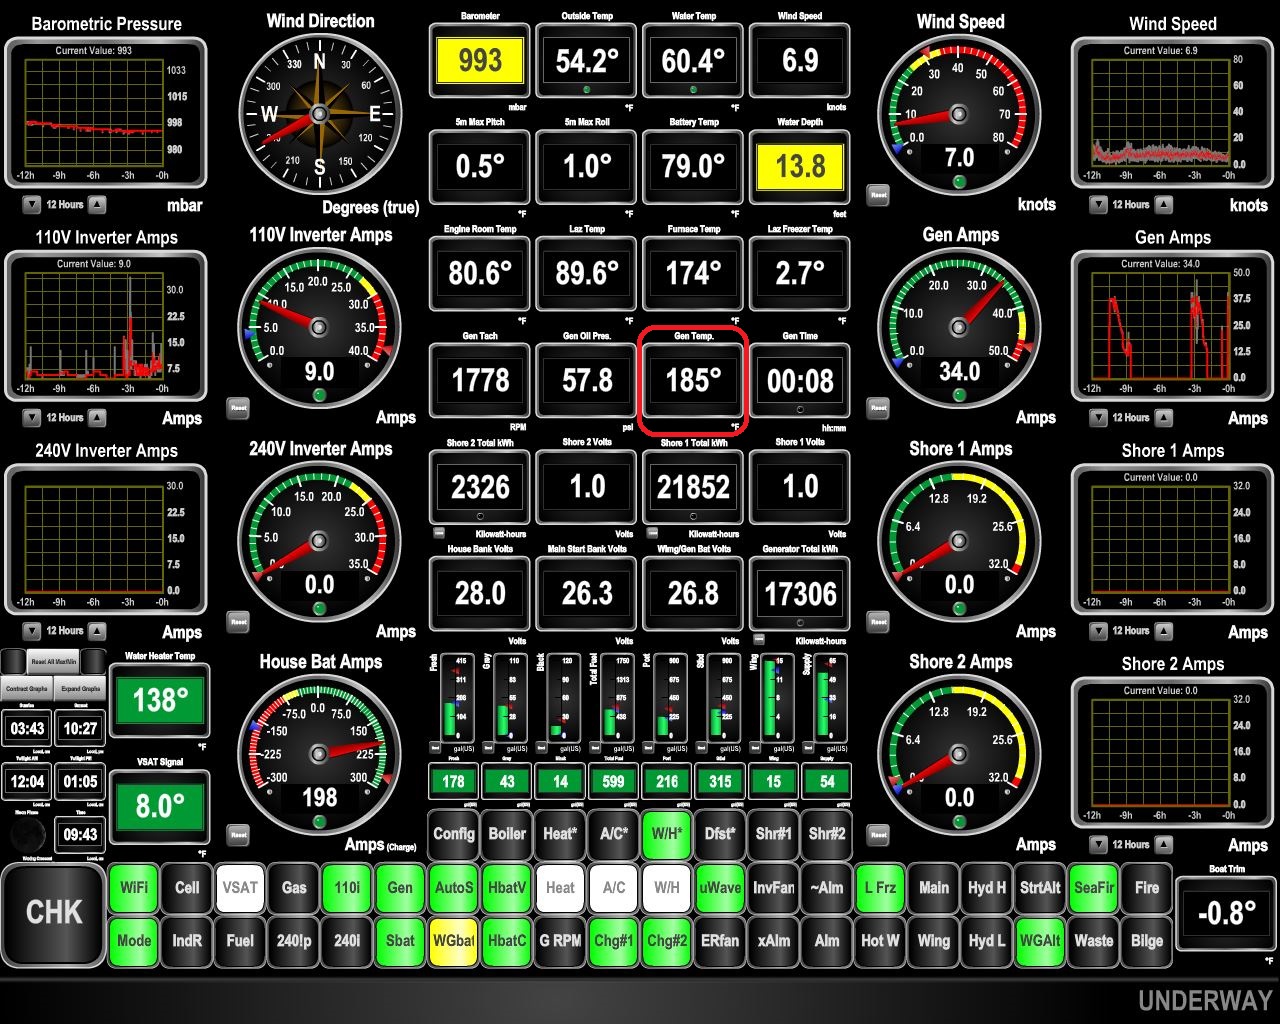Click the Gen Tach 1778 RPM readout

click(x=480, y=380)
